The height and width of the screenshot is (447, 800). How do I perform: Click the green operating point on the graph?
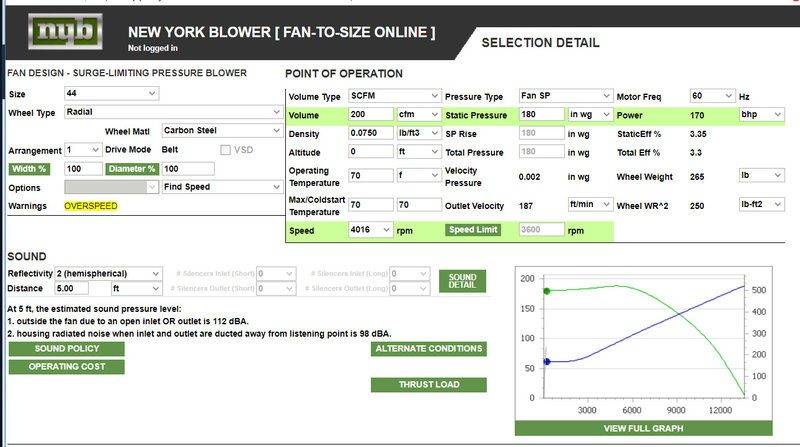pos(547,291)
